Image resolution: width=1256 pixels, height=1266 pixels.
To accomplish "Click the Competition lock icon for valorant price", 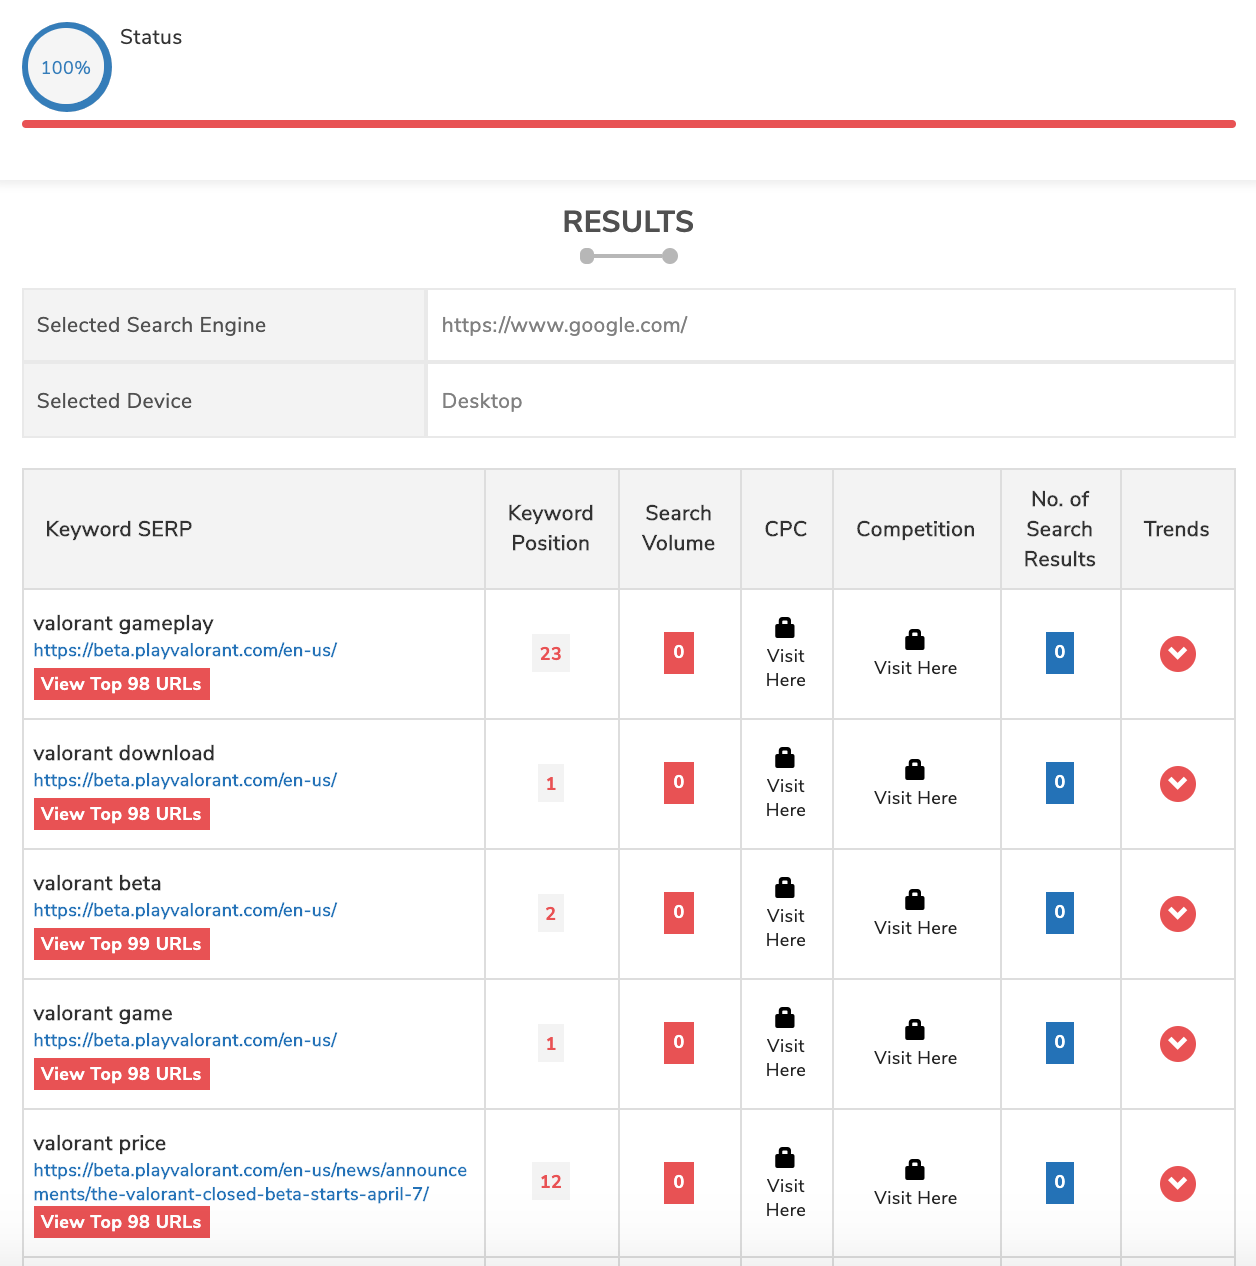I will 914,1171.
